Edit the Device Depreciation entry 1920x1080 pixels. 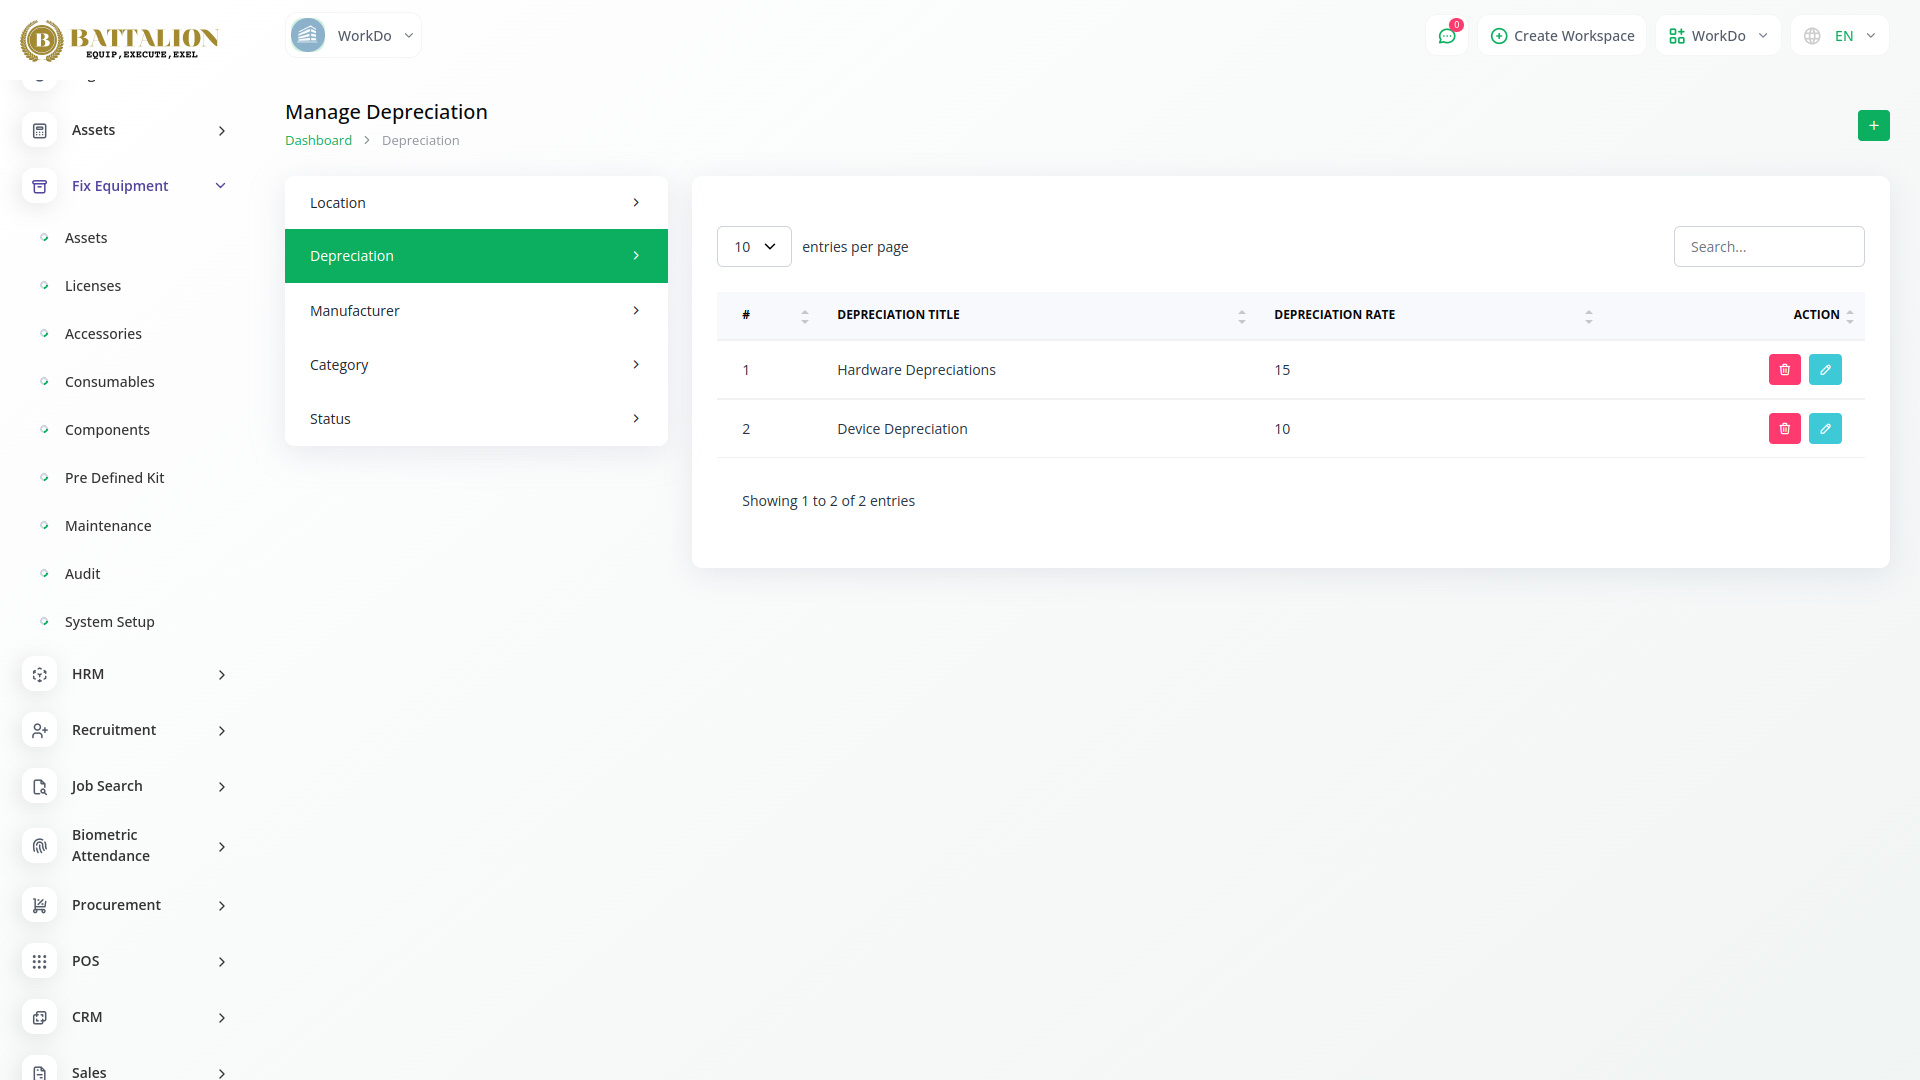coord(1825,429)
